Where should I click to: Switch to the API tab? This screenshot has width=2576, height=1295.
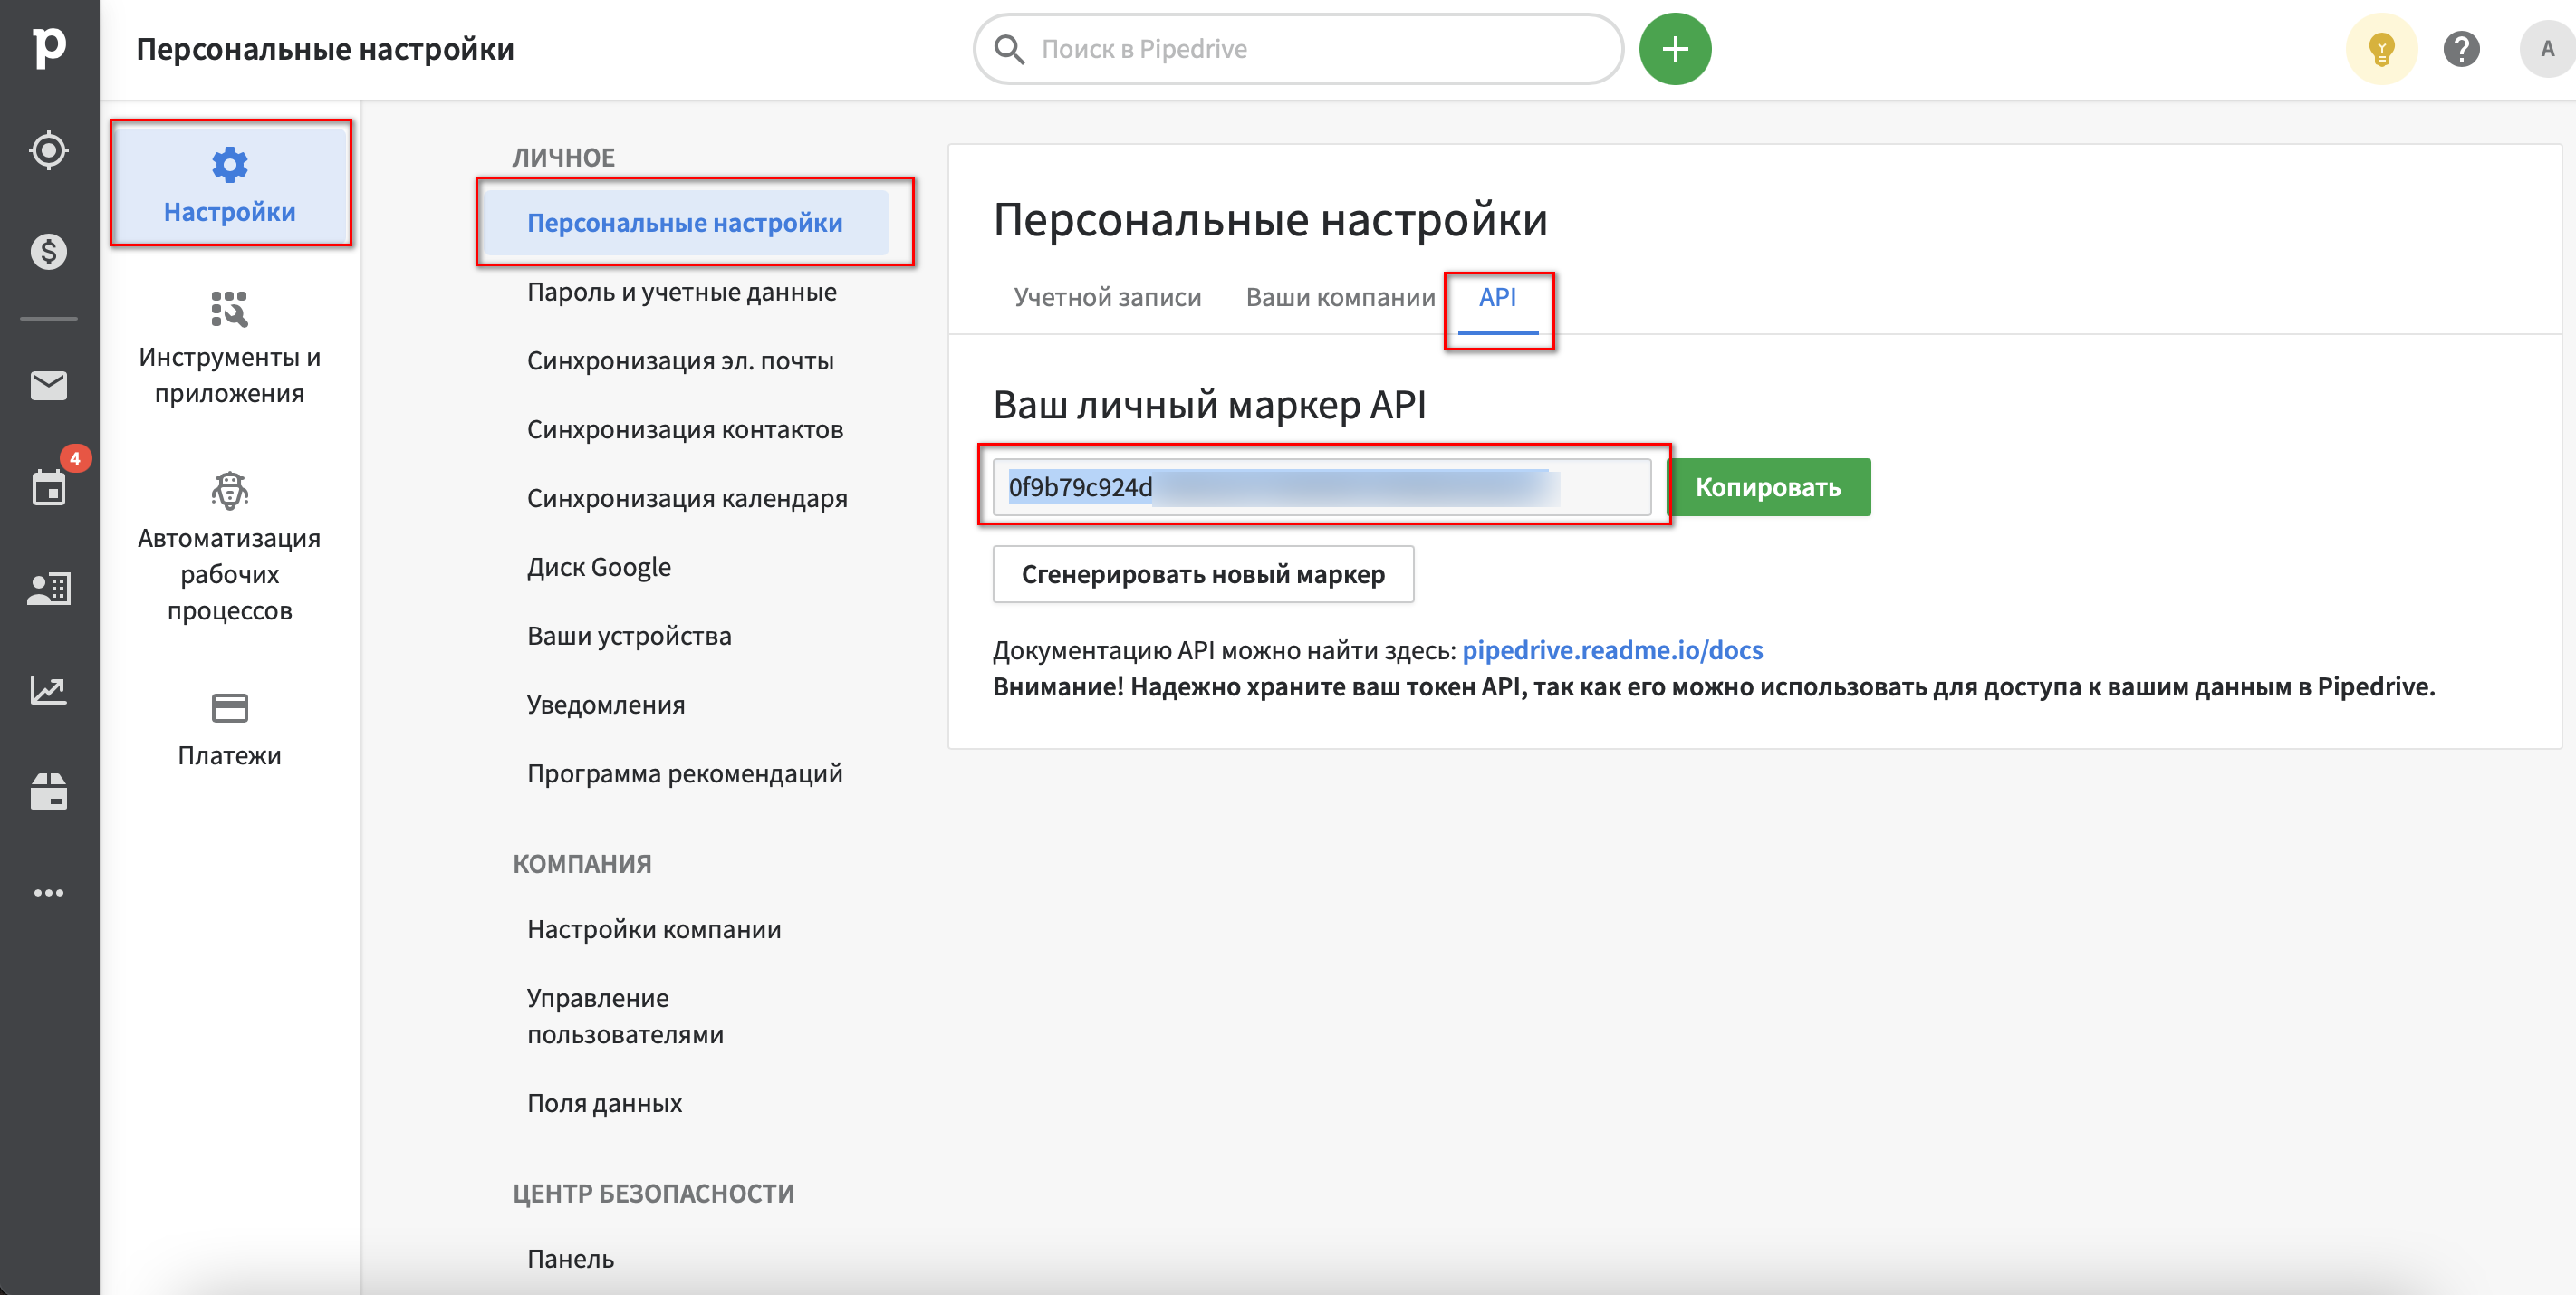1497,297
